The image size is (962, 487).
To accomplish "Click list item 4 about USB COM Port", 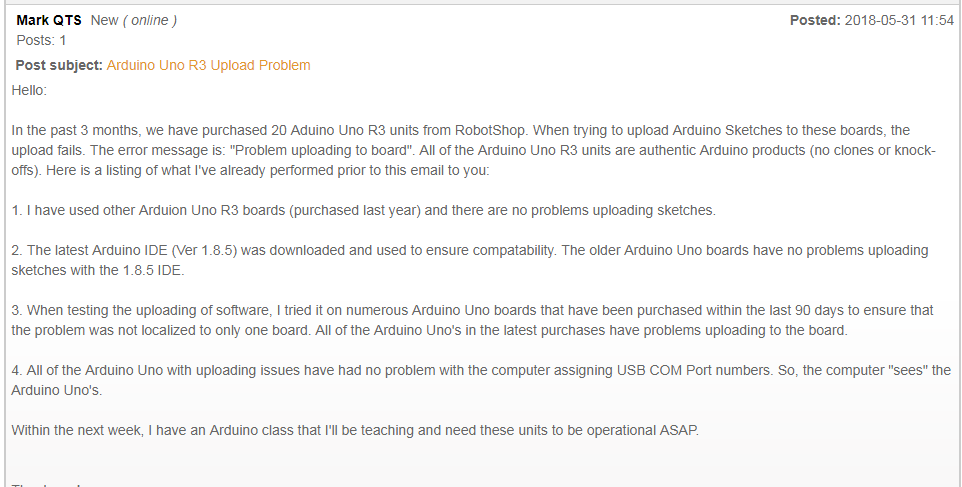I will [481, 380].
